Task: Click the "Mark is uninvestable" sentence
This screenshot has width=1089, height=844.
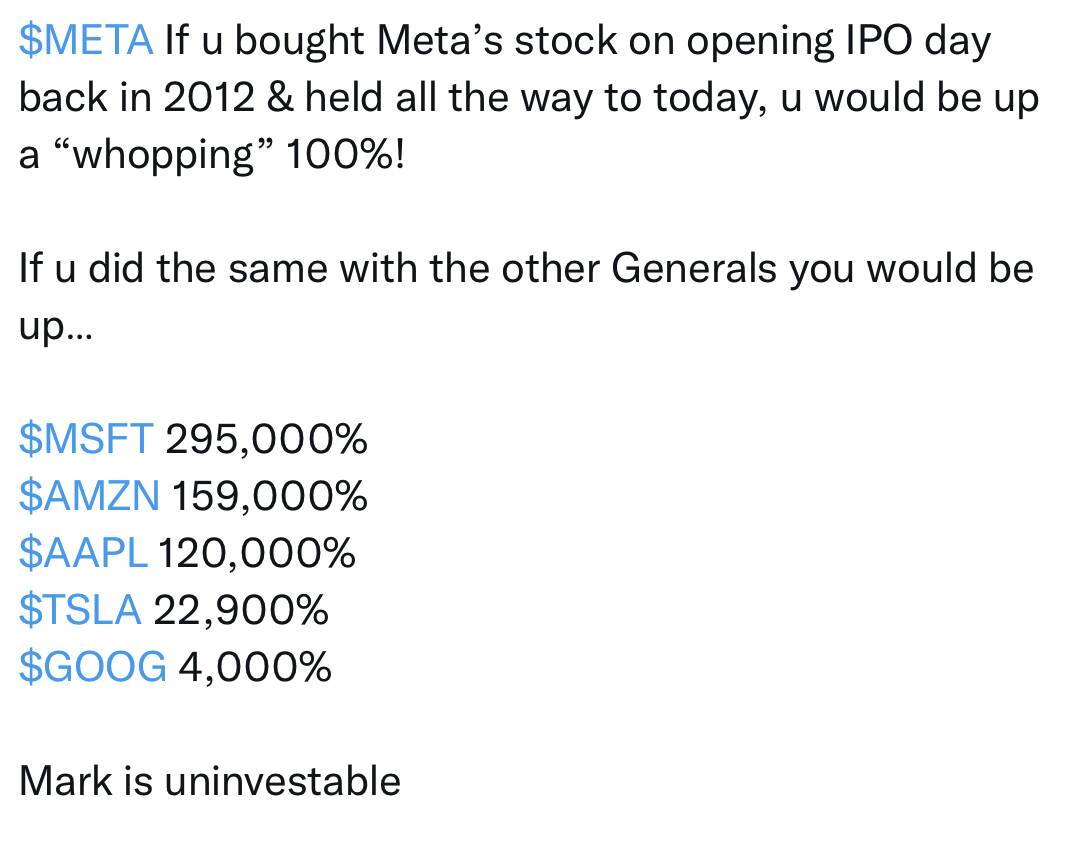Action: (x=210, y=781)
